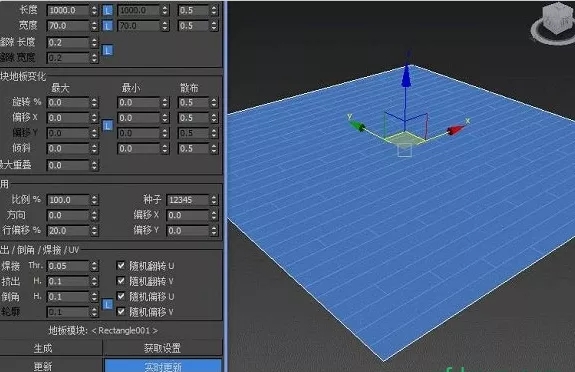
Task: Click the spinner arrows of the 比例 % field
Action: 95,200
